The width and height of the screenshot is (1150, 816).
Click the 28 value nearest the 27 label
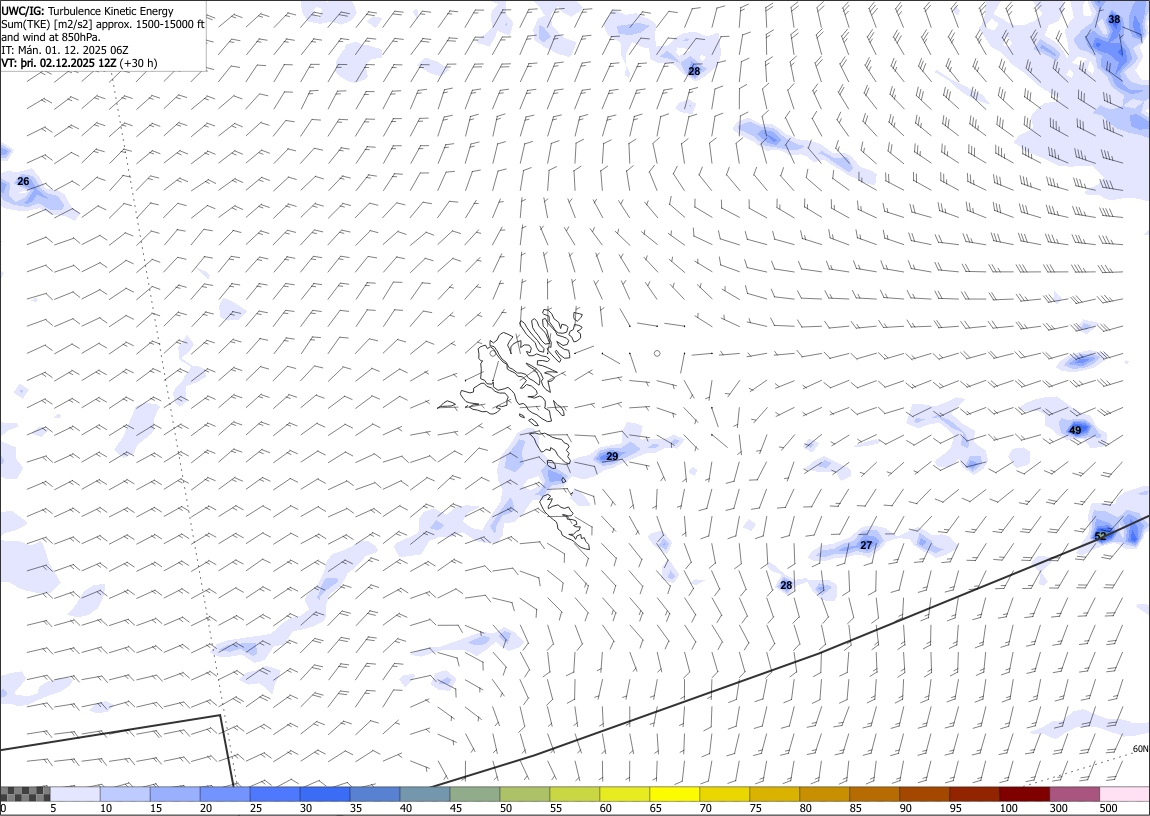(786, 585)
